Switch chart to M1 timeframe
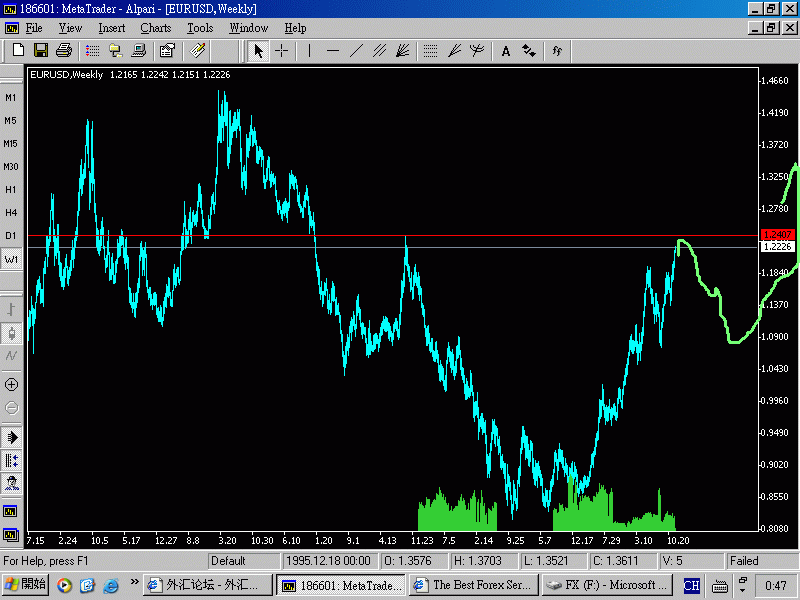 11,97
